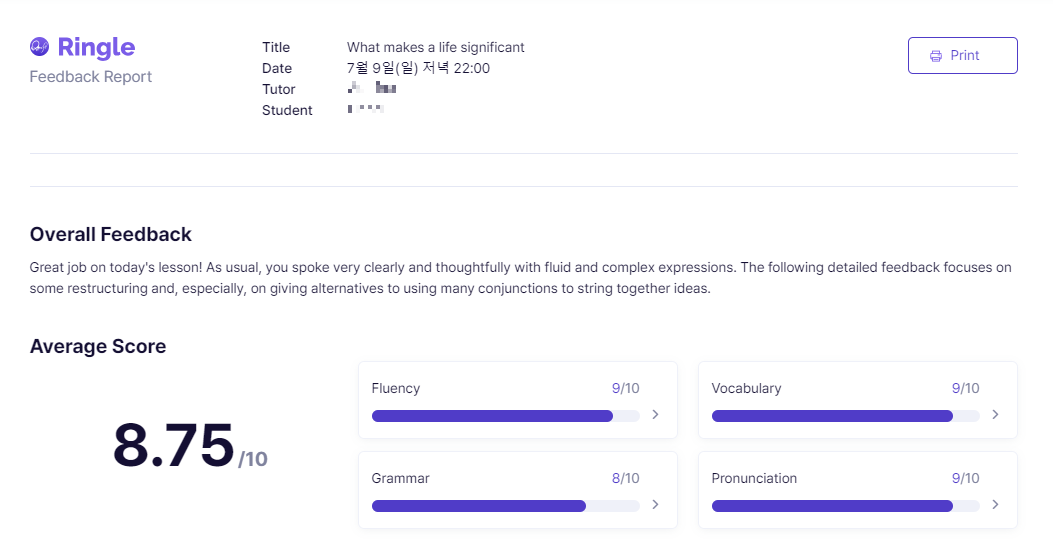Image resolution: width=1053 pixels, height=545 pixels.
Task: Click the Vocabulary progress bar
Action: click(845, 416)
